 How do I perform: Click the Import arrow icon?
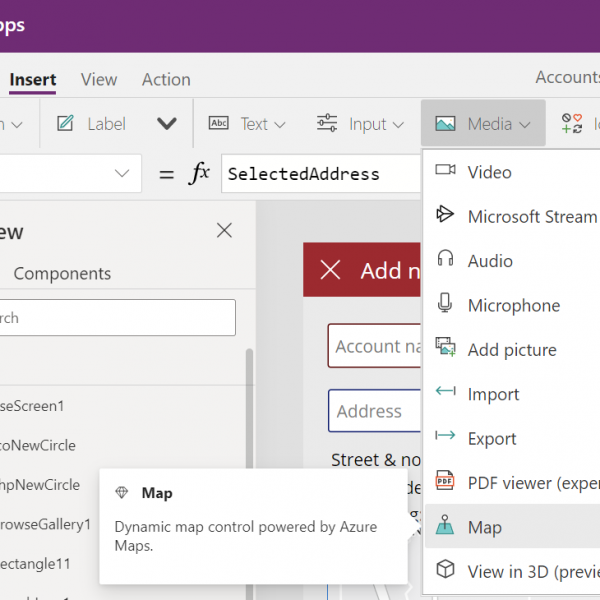(445, 391)
